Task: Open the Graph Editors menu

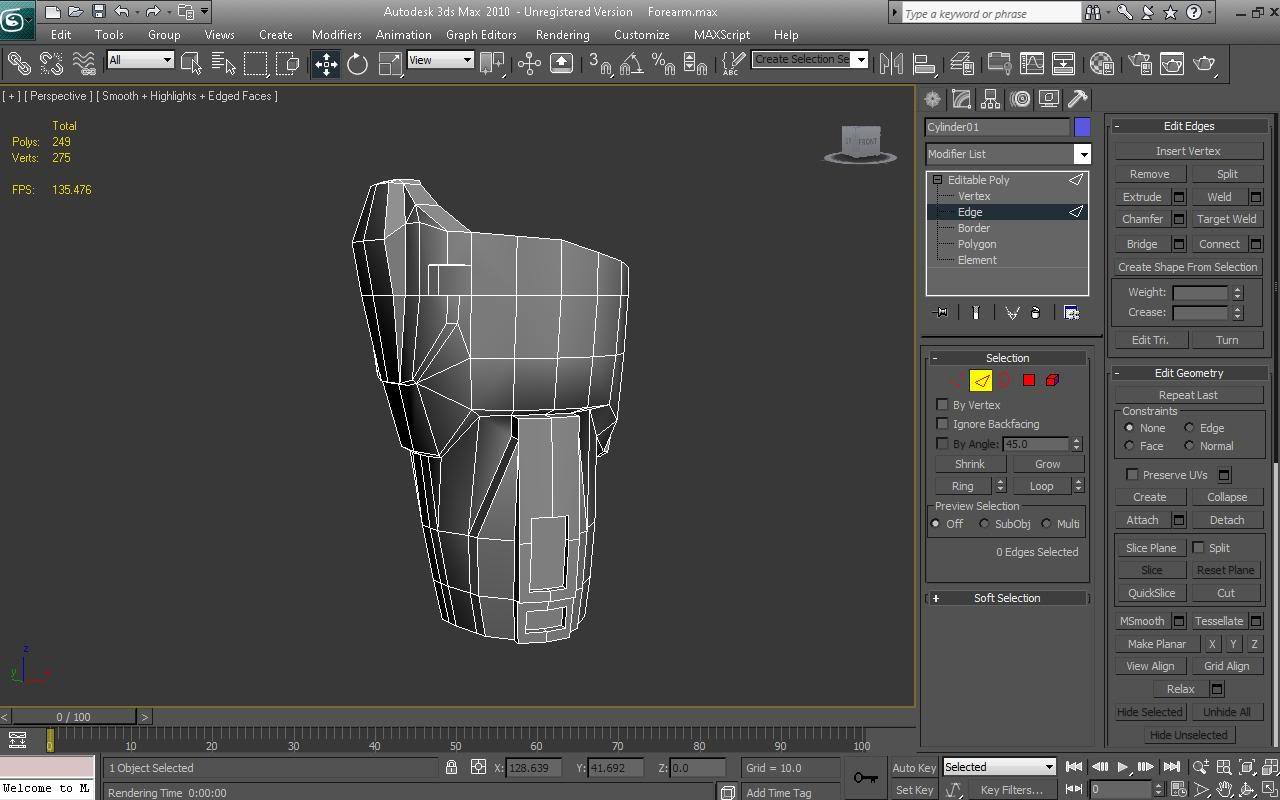Action: click(x=481, y=34)
